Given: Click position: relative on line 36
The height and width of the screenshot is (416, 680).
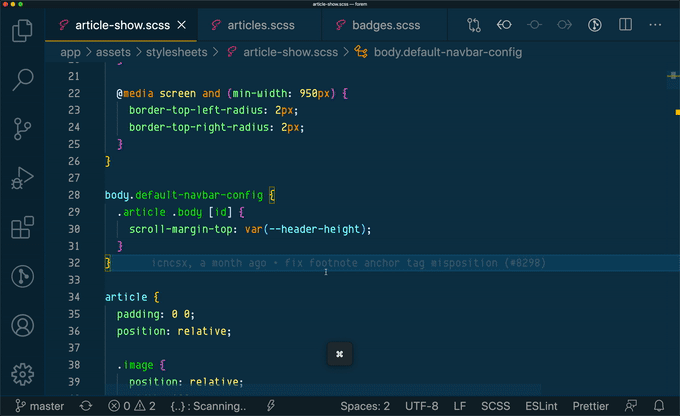Looking at the screenshot, I should tap(174, 331).
